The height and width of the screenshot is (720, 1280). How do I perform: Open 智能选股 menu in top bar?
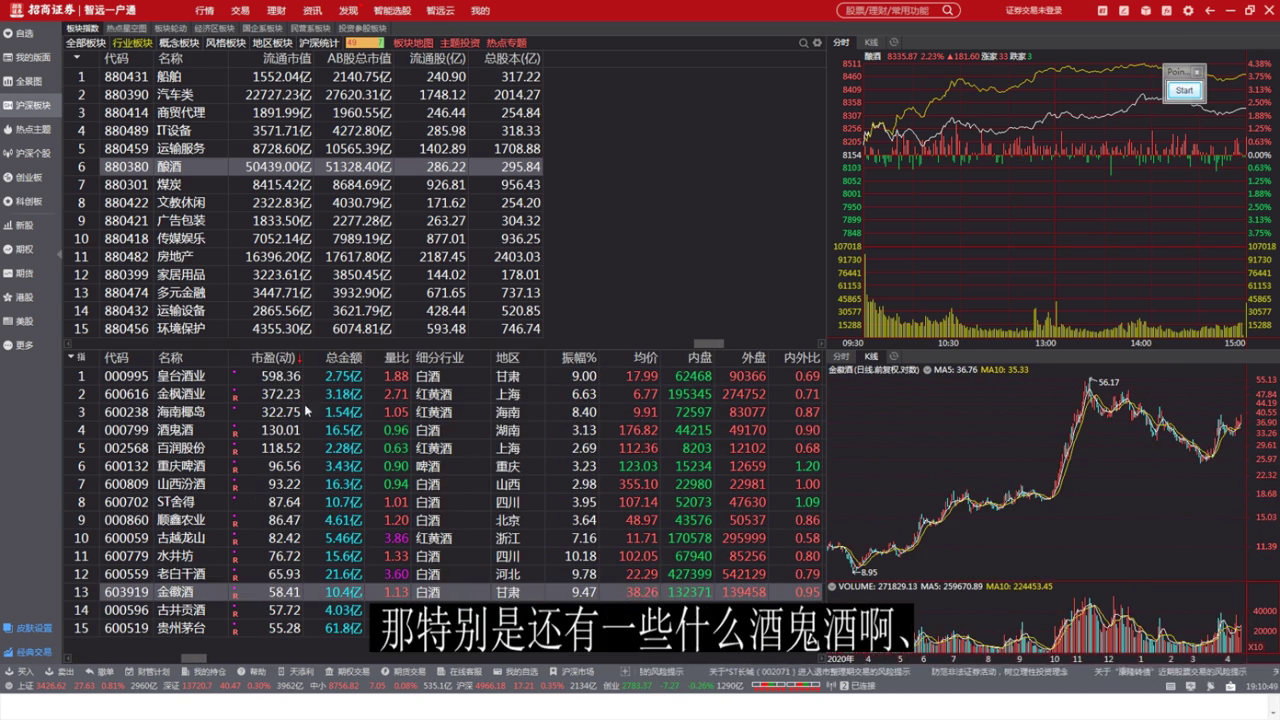click(392, 10)
